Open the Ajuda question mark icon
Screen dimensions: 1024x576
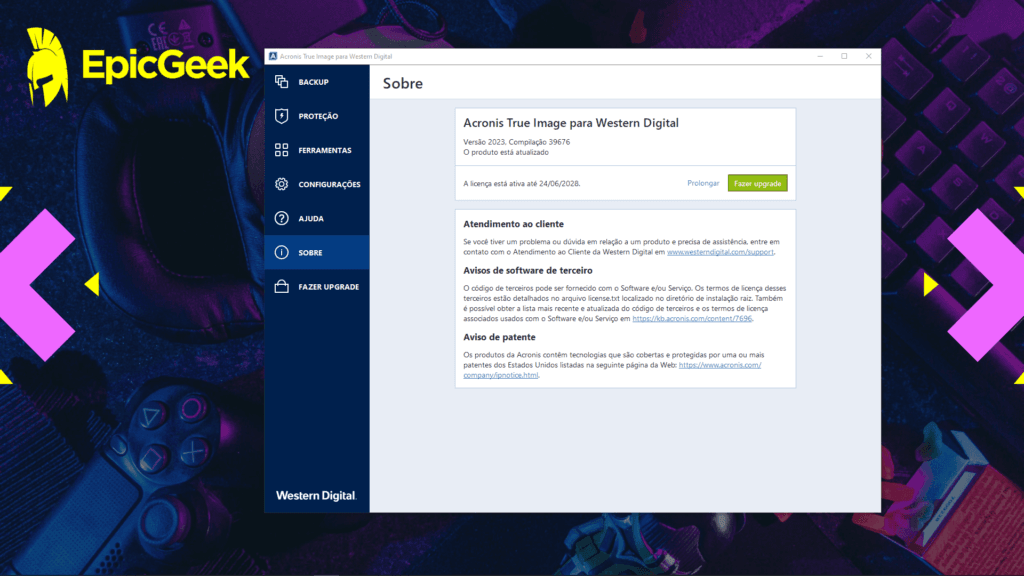coord(281,218)
